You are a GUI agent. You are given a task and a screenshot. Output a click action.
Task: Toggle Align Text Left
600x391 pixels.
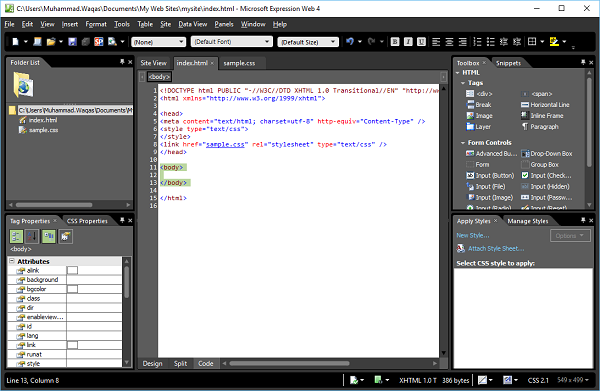[436, 42]
